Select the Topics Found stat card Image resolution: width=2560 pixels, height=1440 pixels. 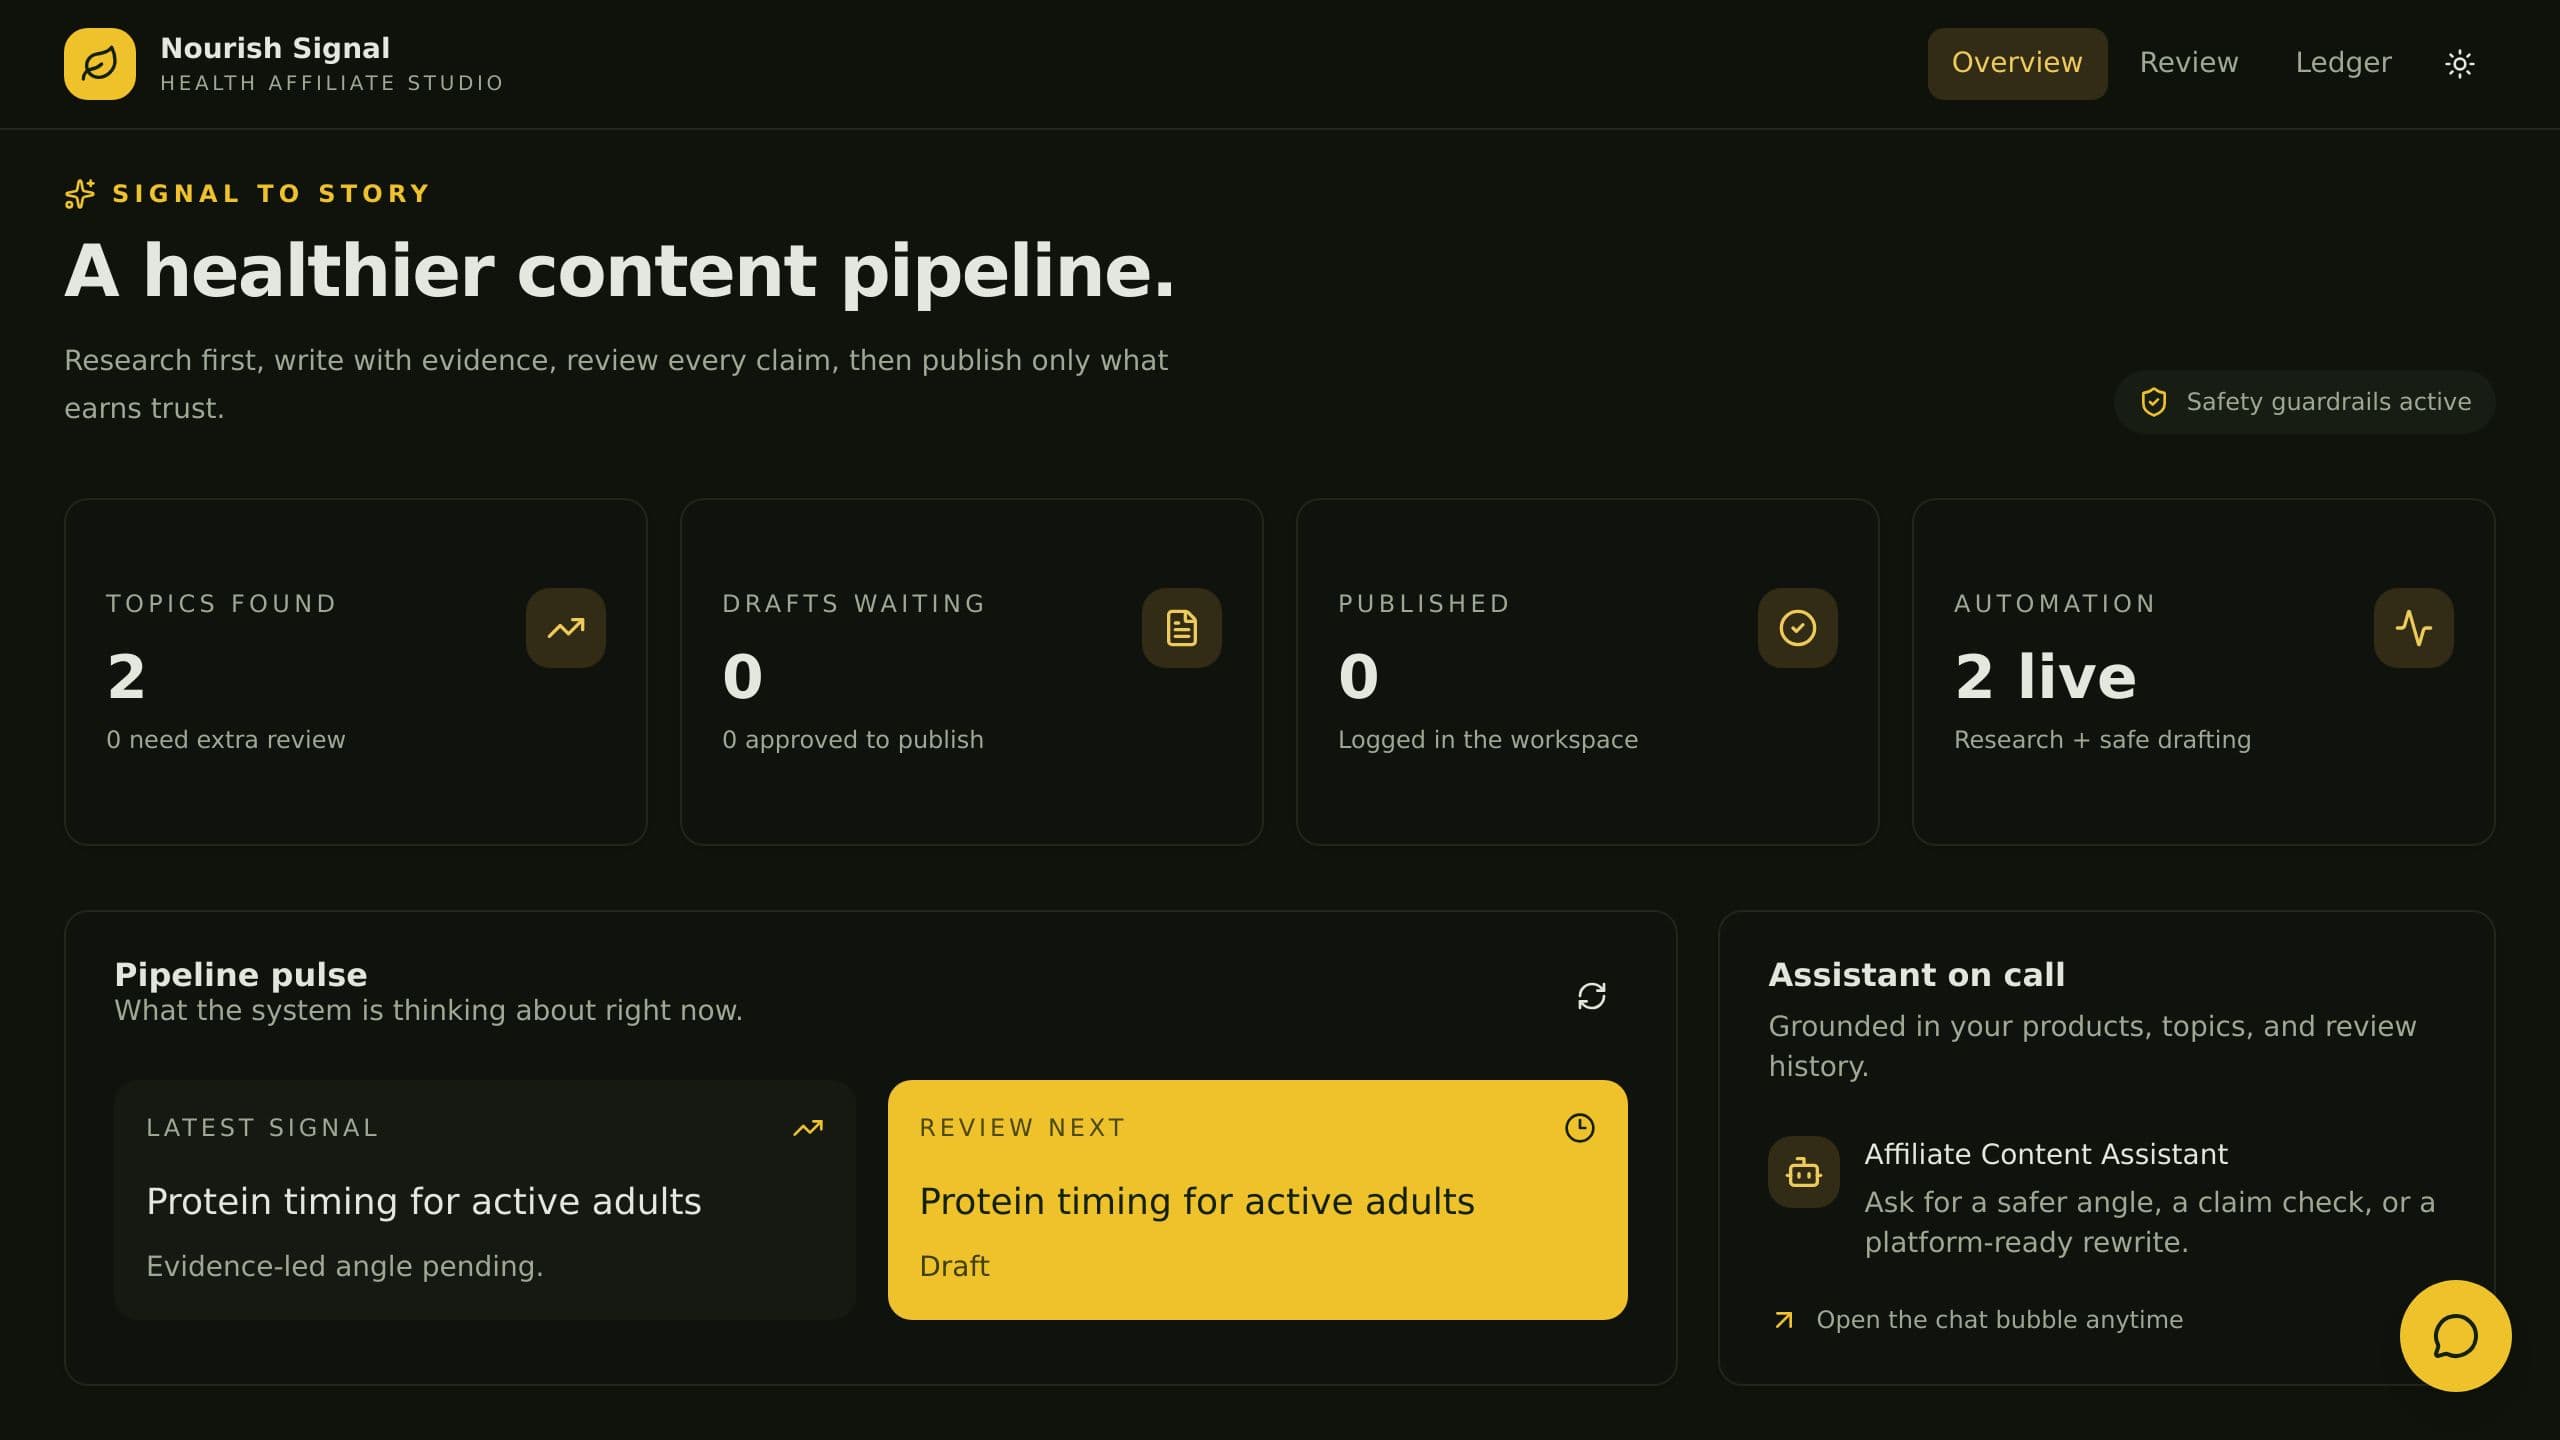coord(356,672)
